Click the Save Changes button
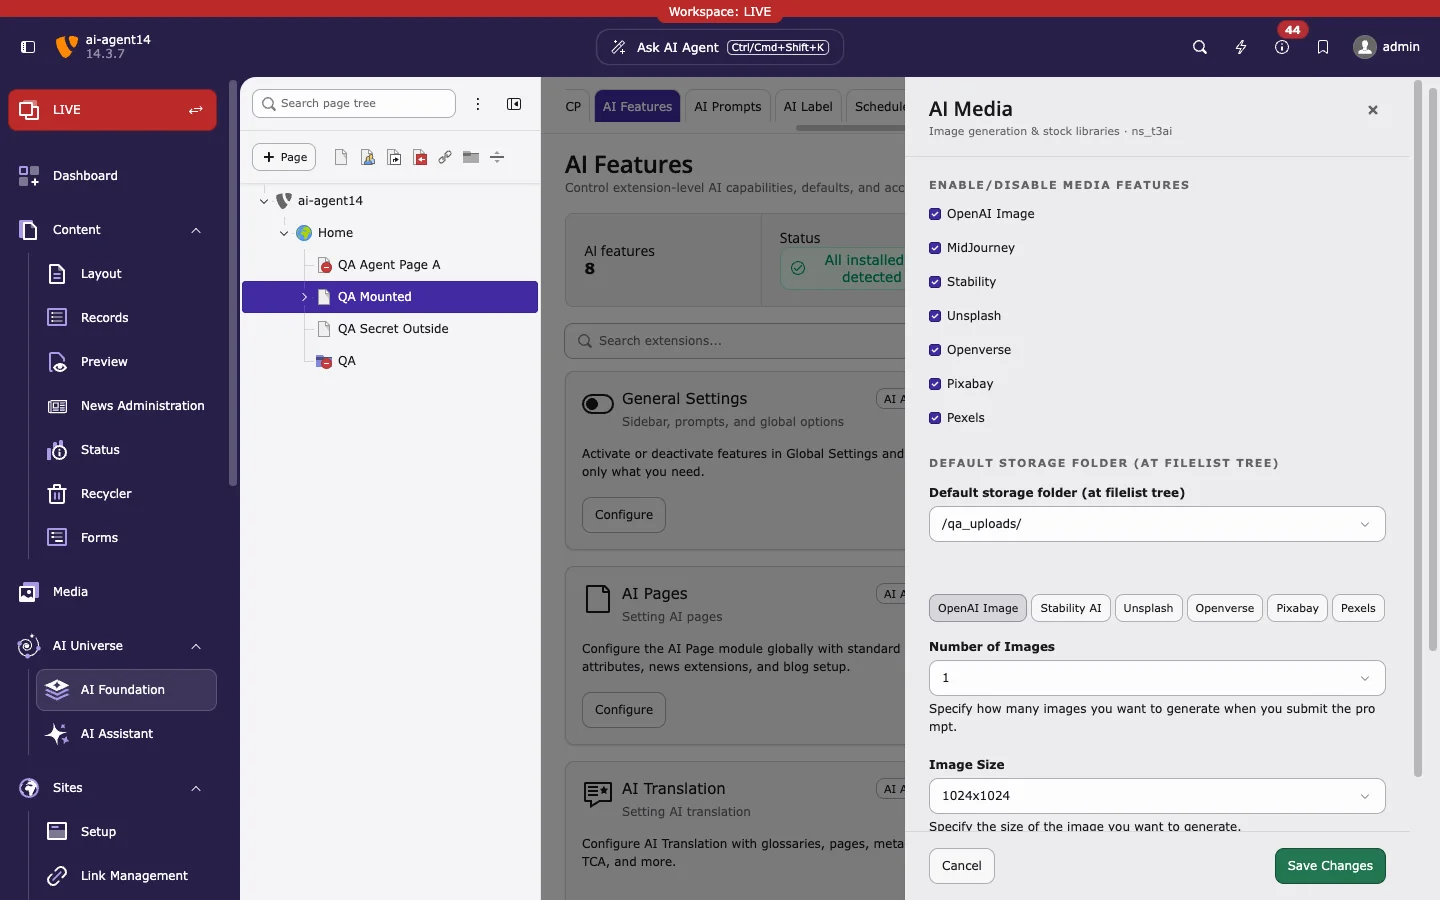The image size is (1440, 900). (1330, 866)
